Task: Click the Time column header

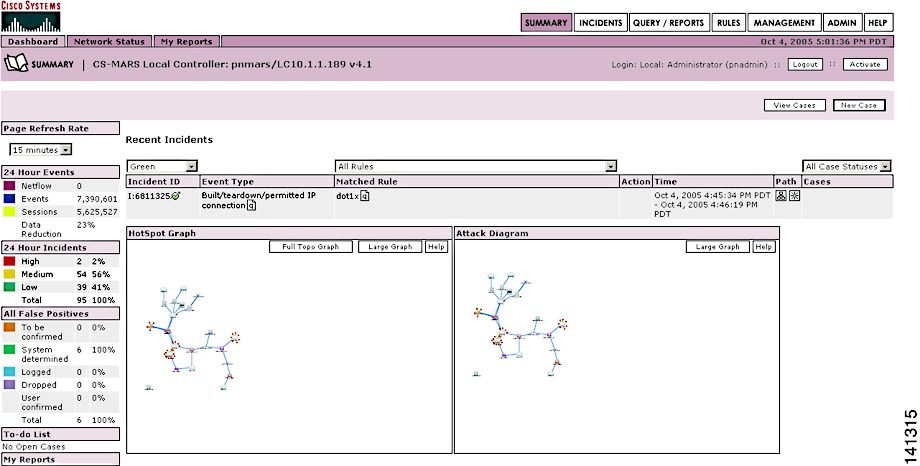Action: pyautogui.click(x=713, y=181)
